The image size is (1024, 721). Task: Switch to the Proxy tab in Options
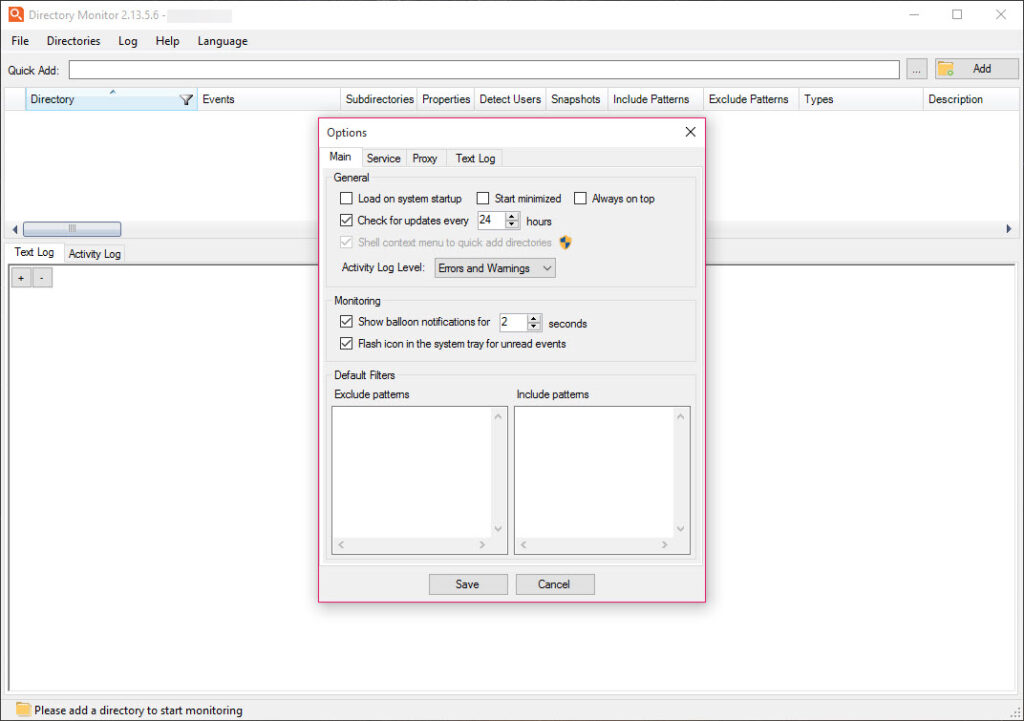click(424, 158)
